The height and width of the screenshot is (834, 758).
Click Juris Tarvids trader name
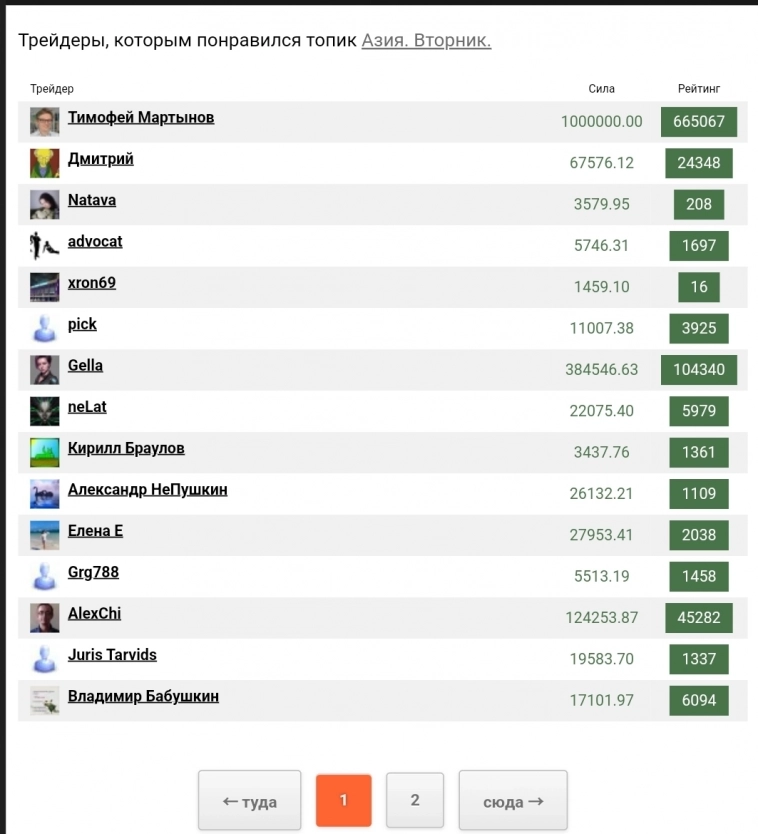click(x=112, y=655)
